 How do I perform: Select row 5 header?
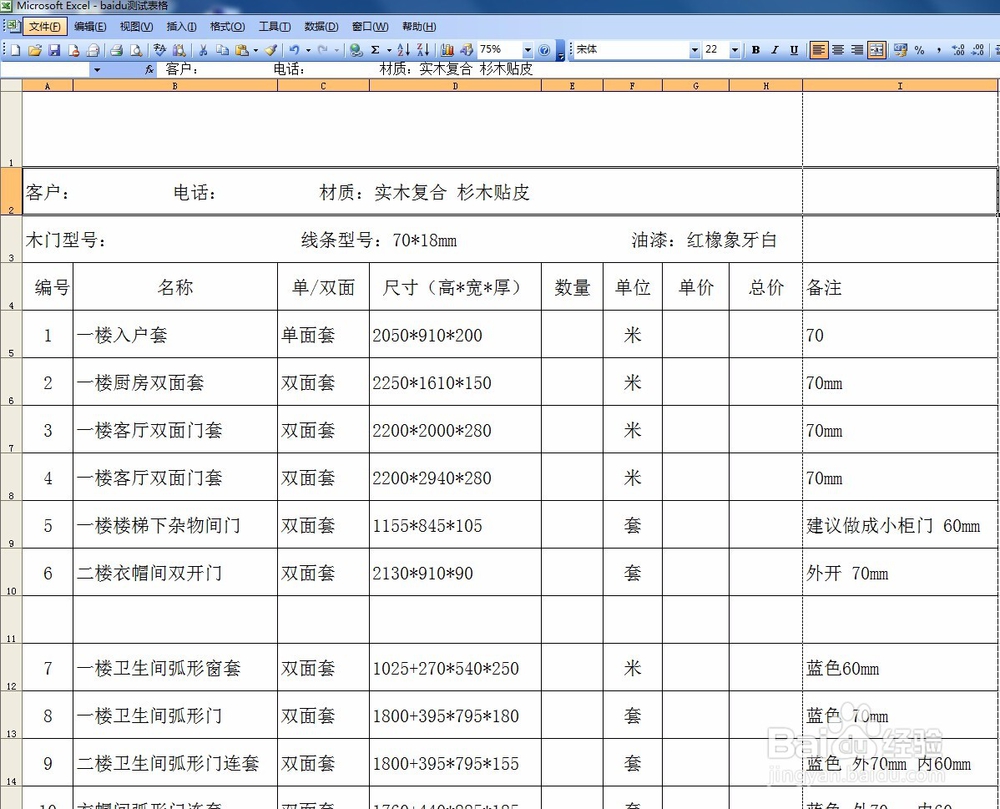click(x=11, y=334)
